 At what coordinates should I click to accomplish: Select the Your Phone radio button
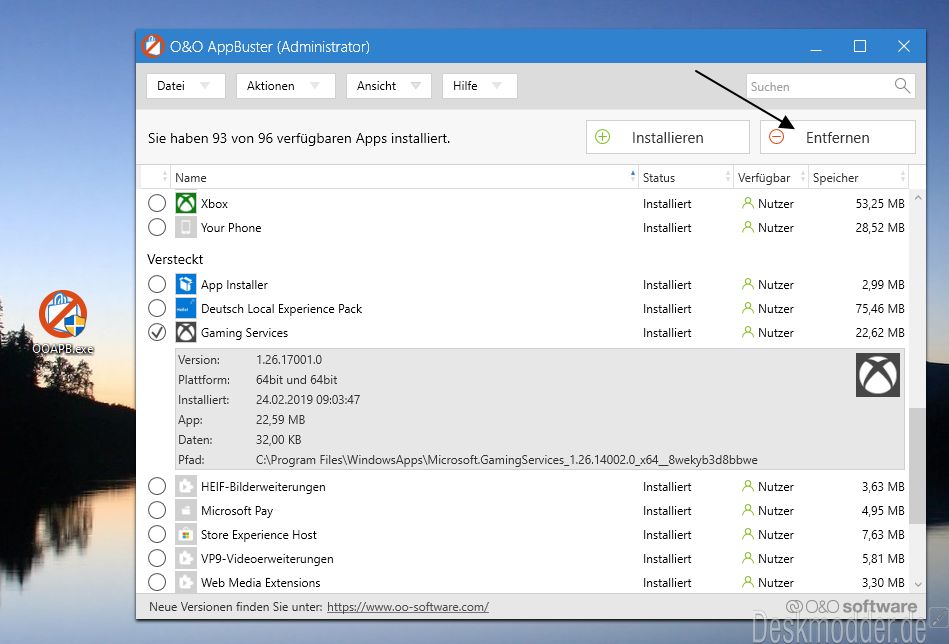point(157,227)
